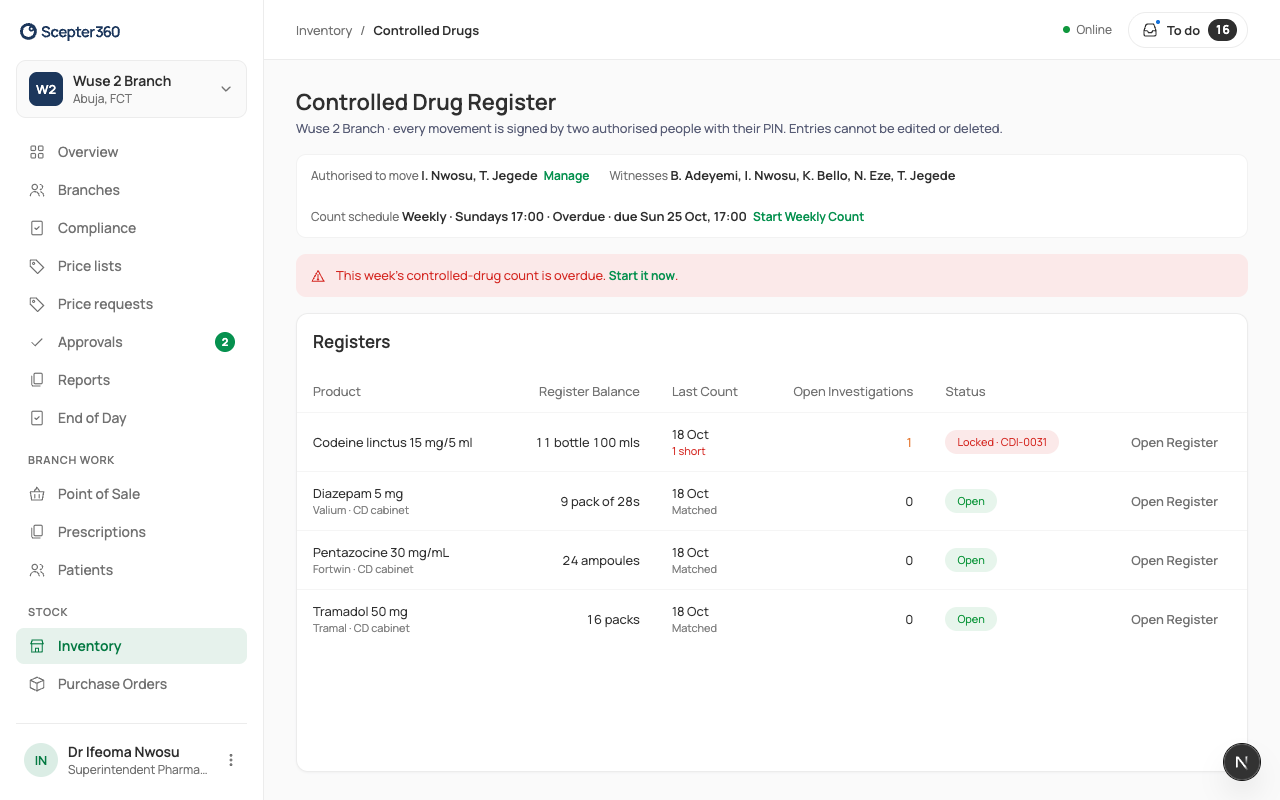Click the Price requests tag icon
The image size is (1280, 800).
[37, 304]
